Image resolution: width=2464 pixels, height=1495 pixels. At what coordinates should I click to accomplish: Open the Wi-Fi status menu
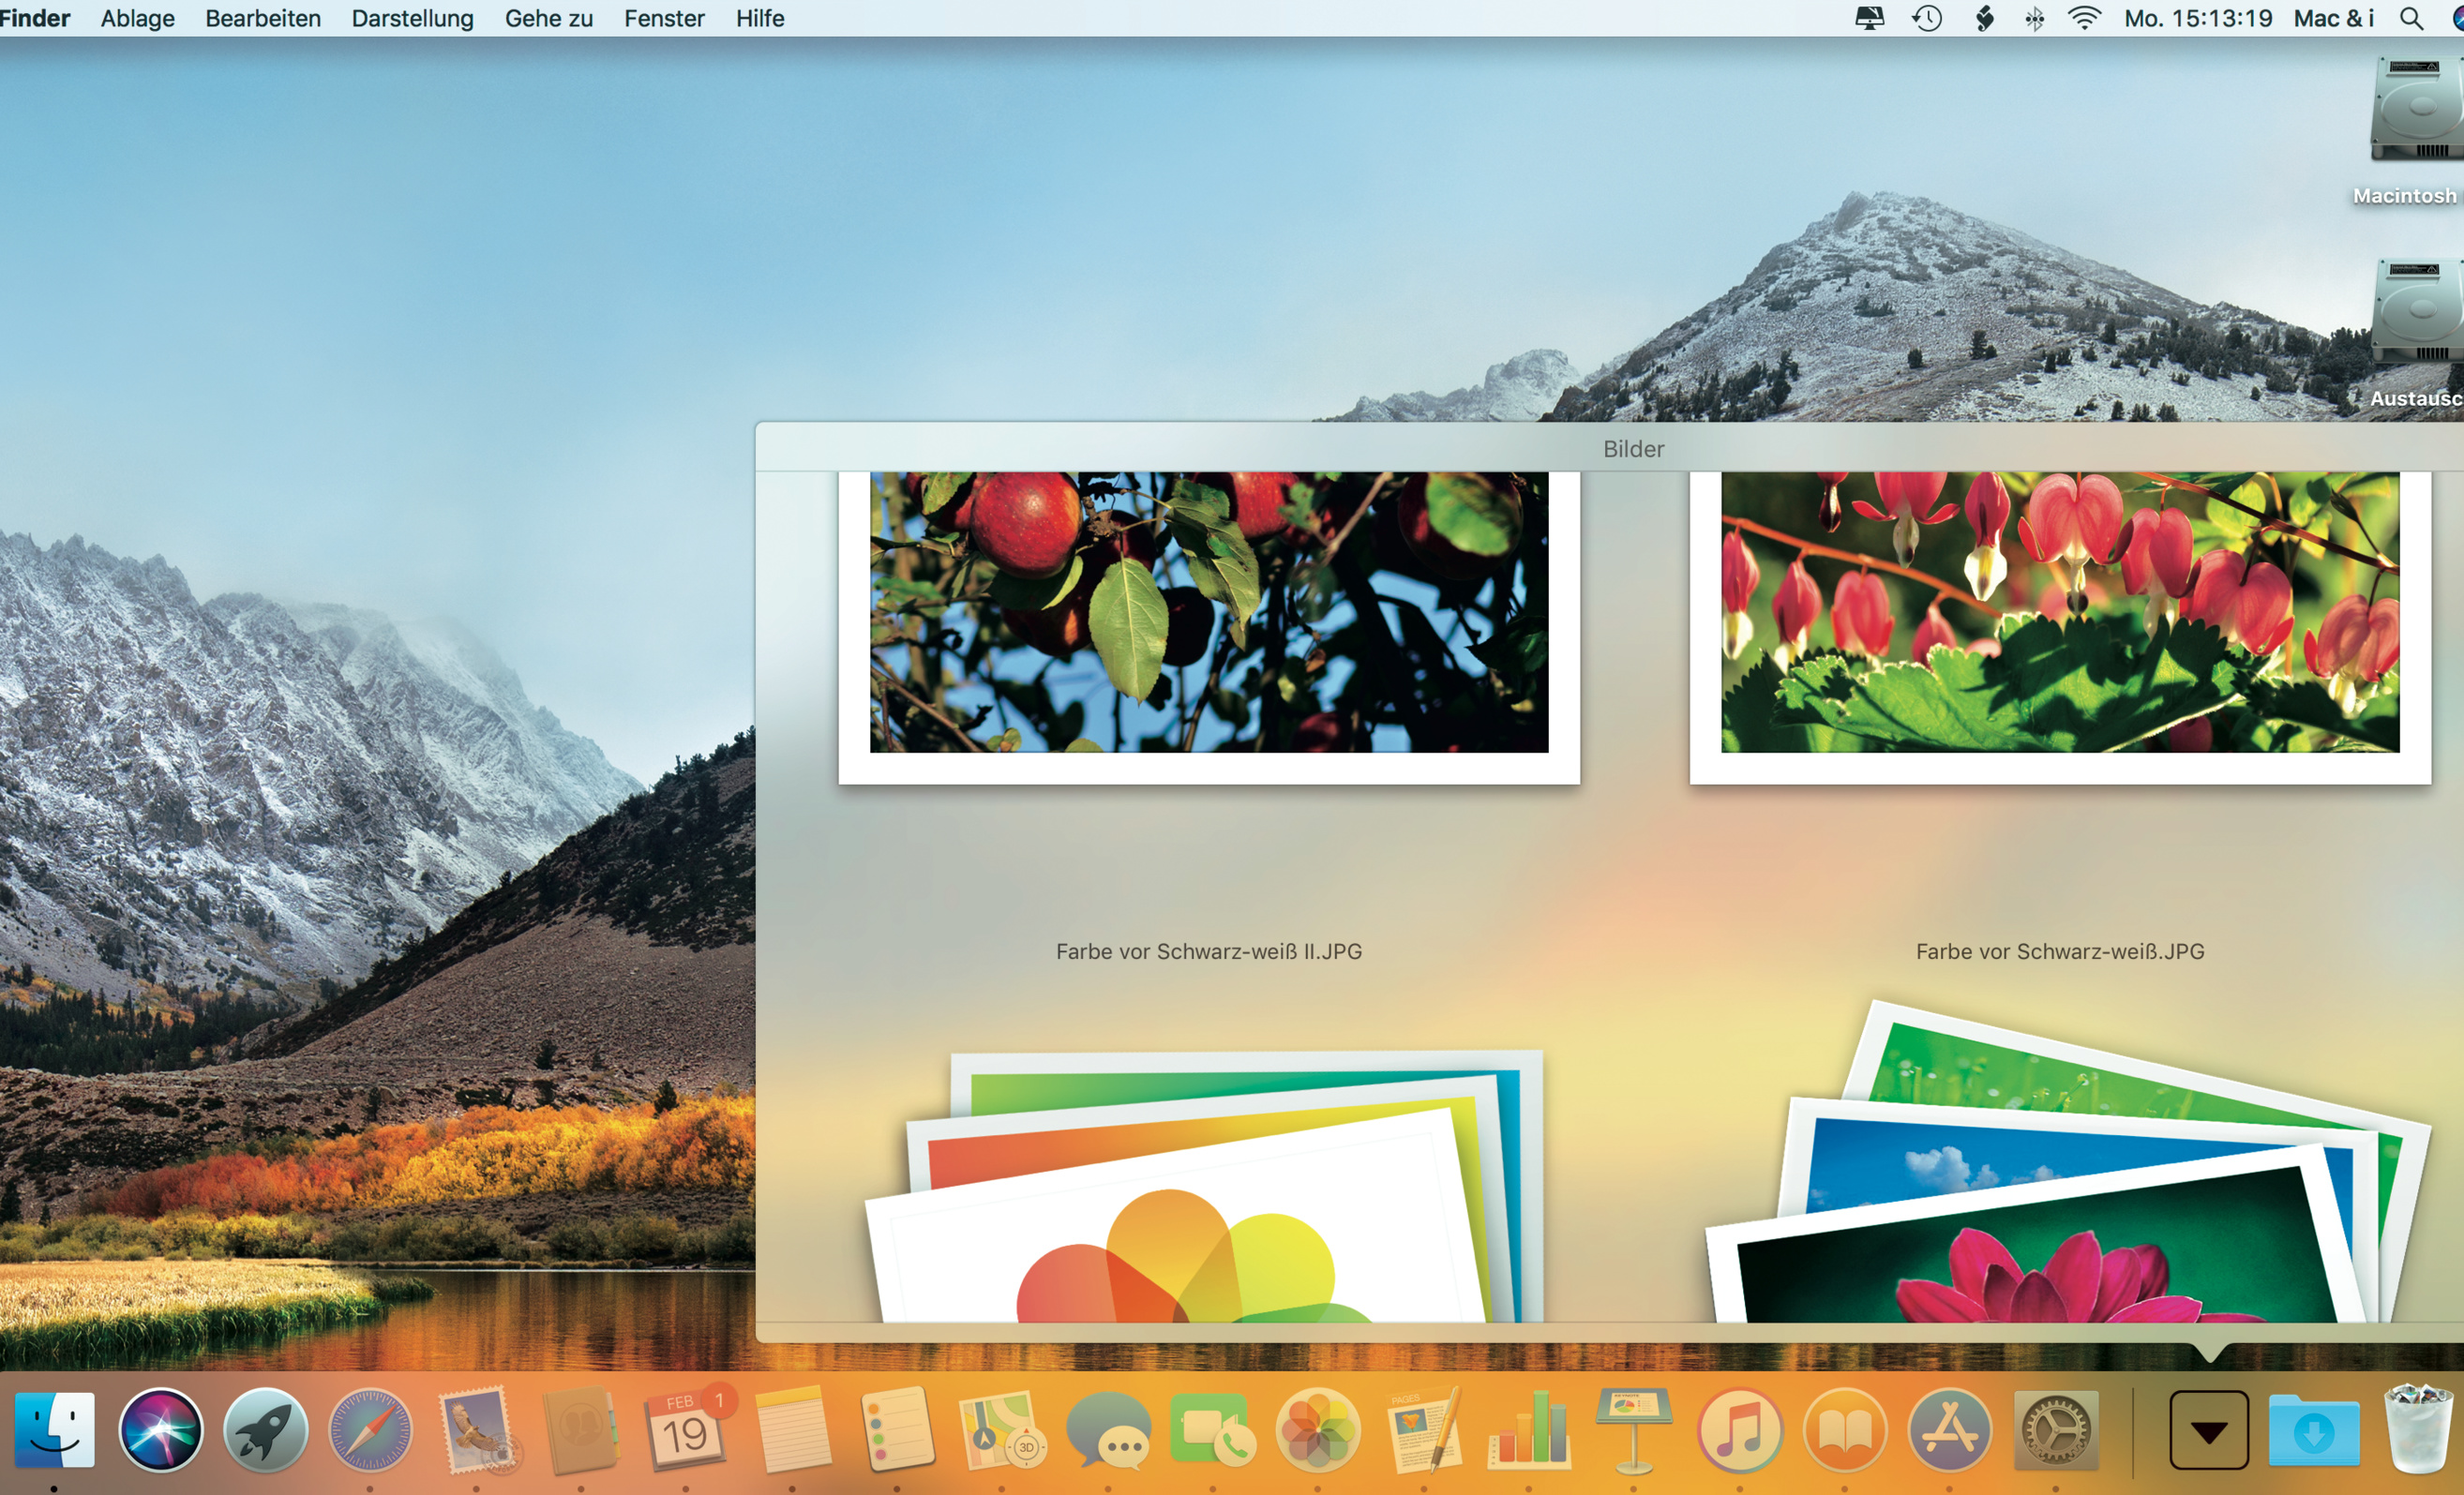[2083, 18]
